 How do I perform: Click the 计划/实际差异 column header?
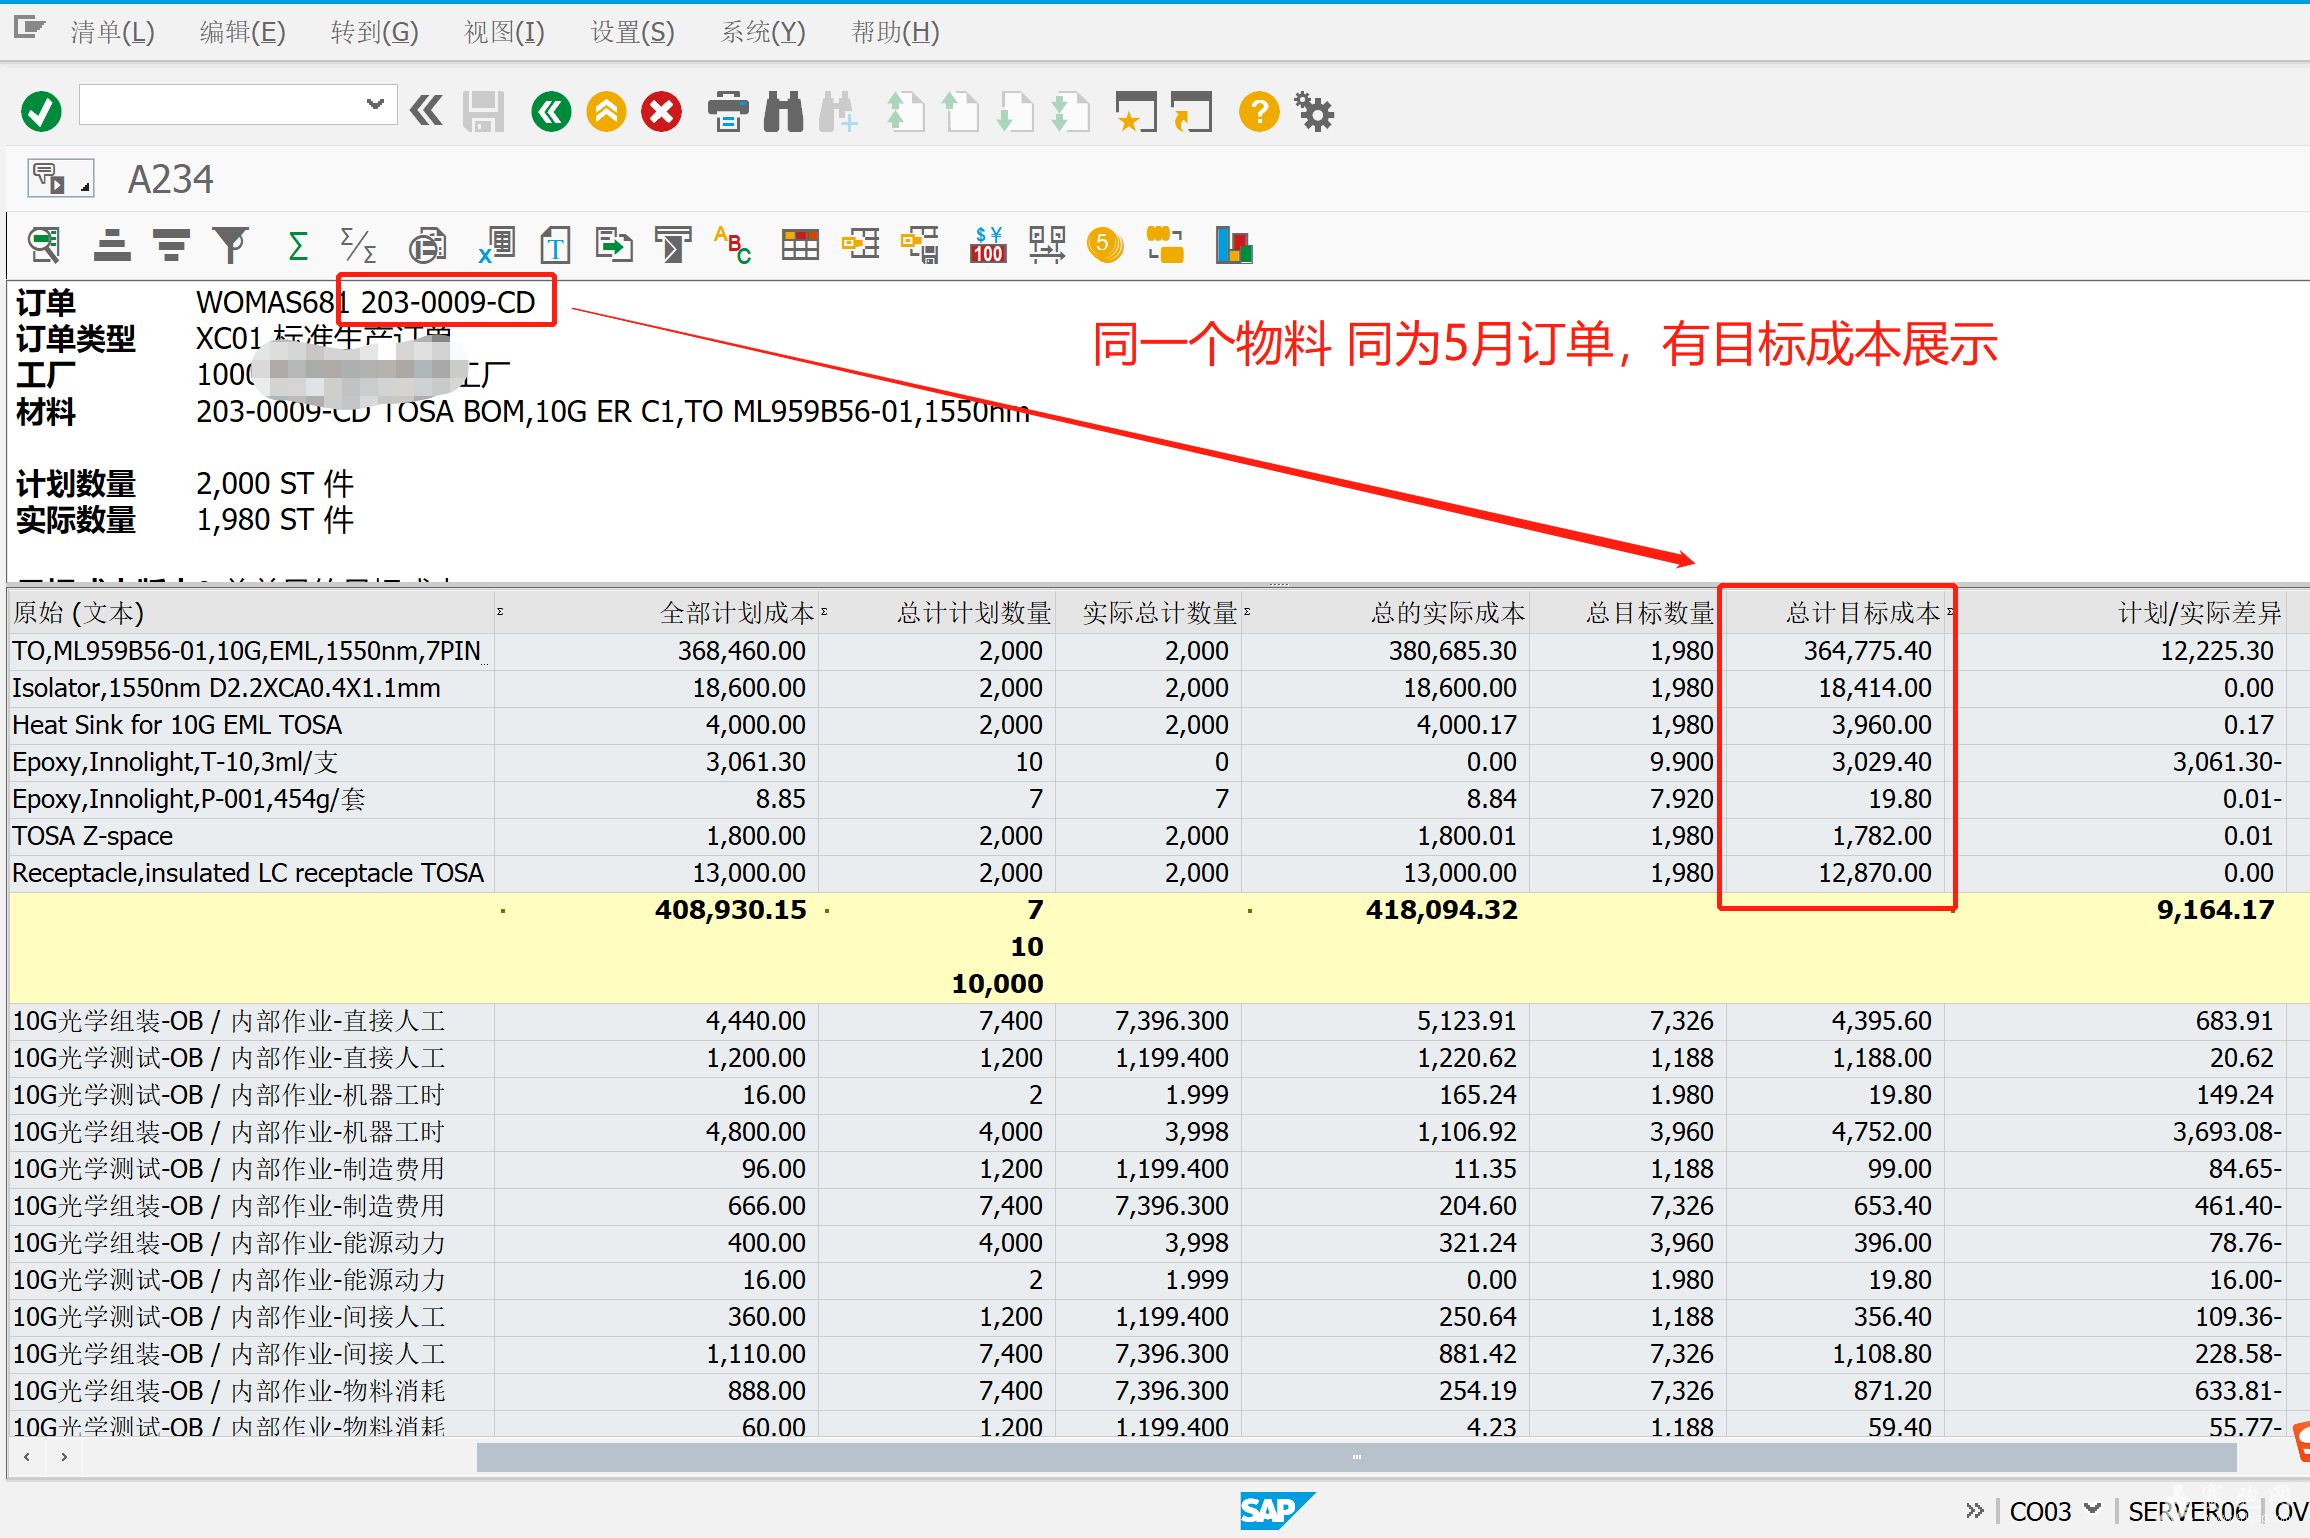pos(2116,612)
